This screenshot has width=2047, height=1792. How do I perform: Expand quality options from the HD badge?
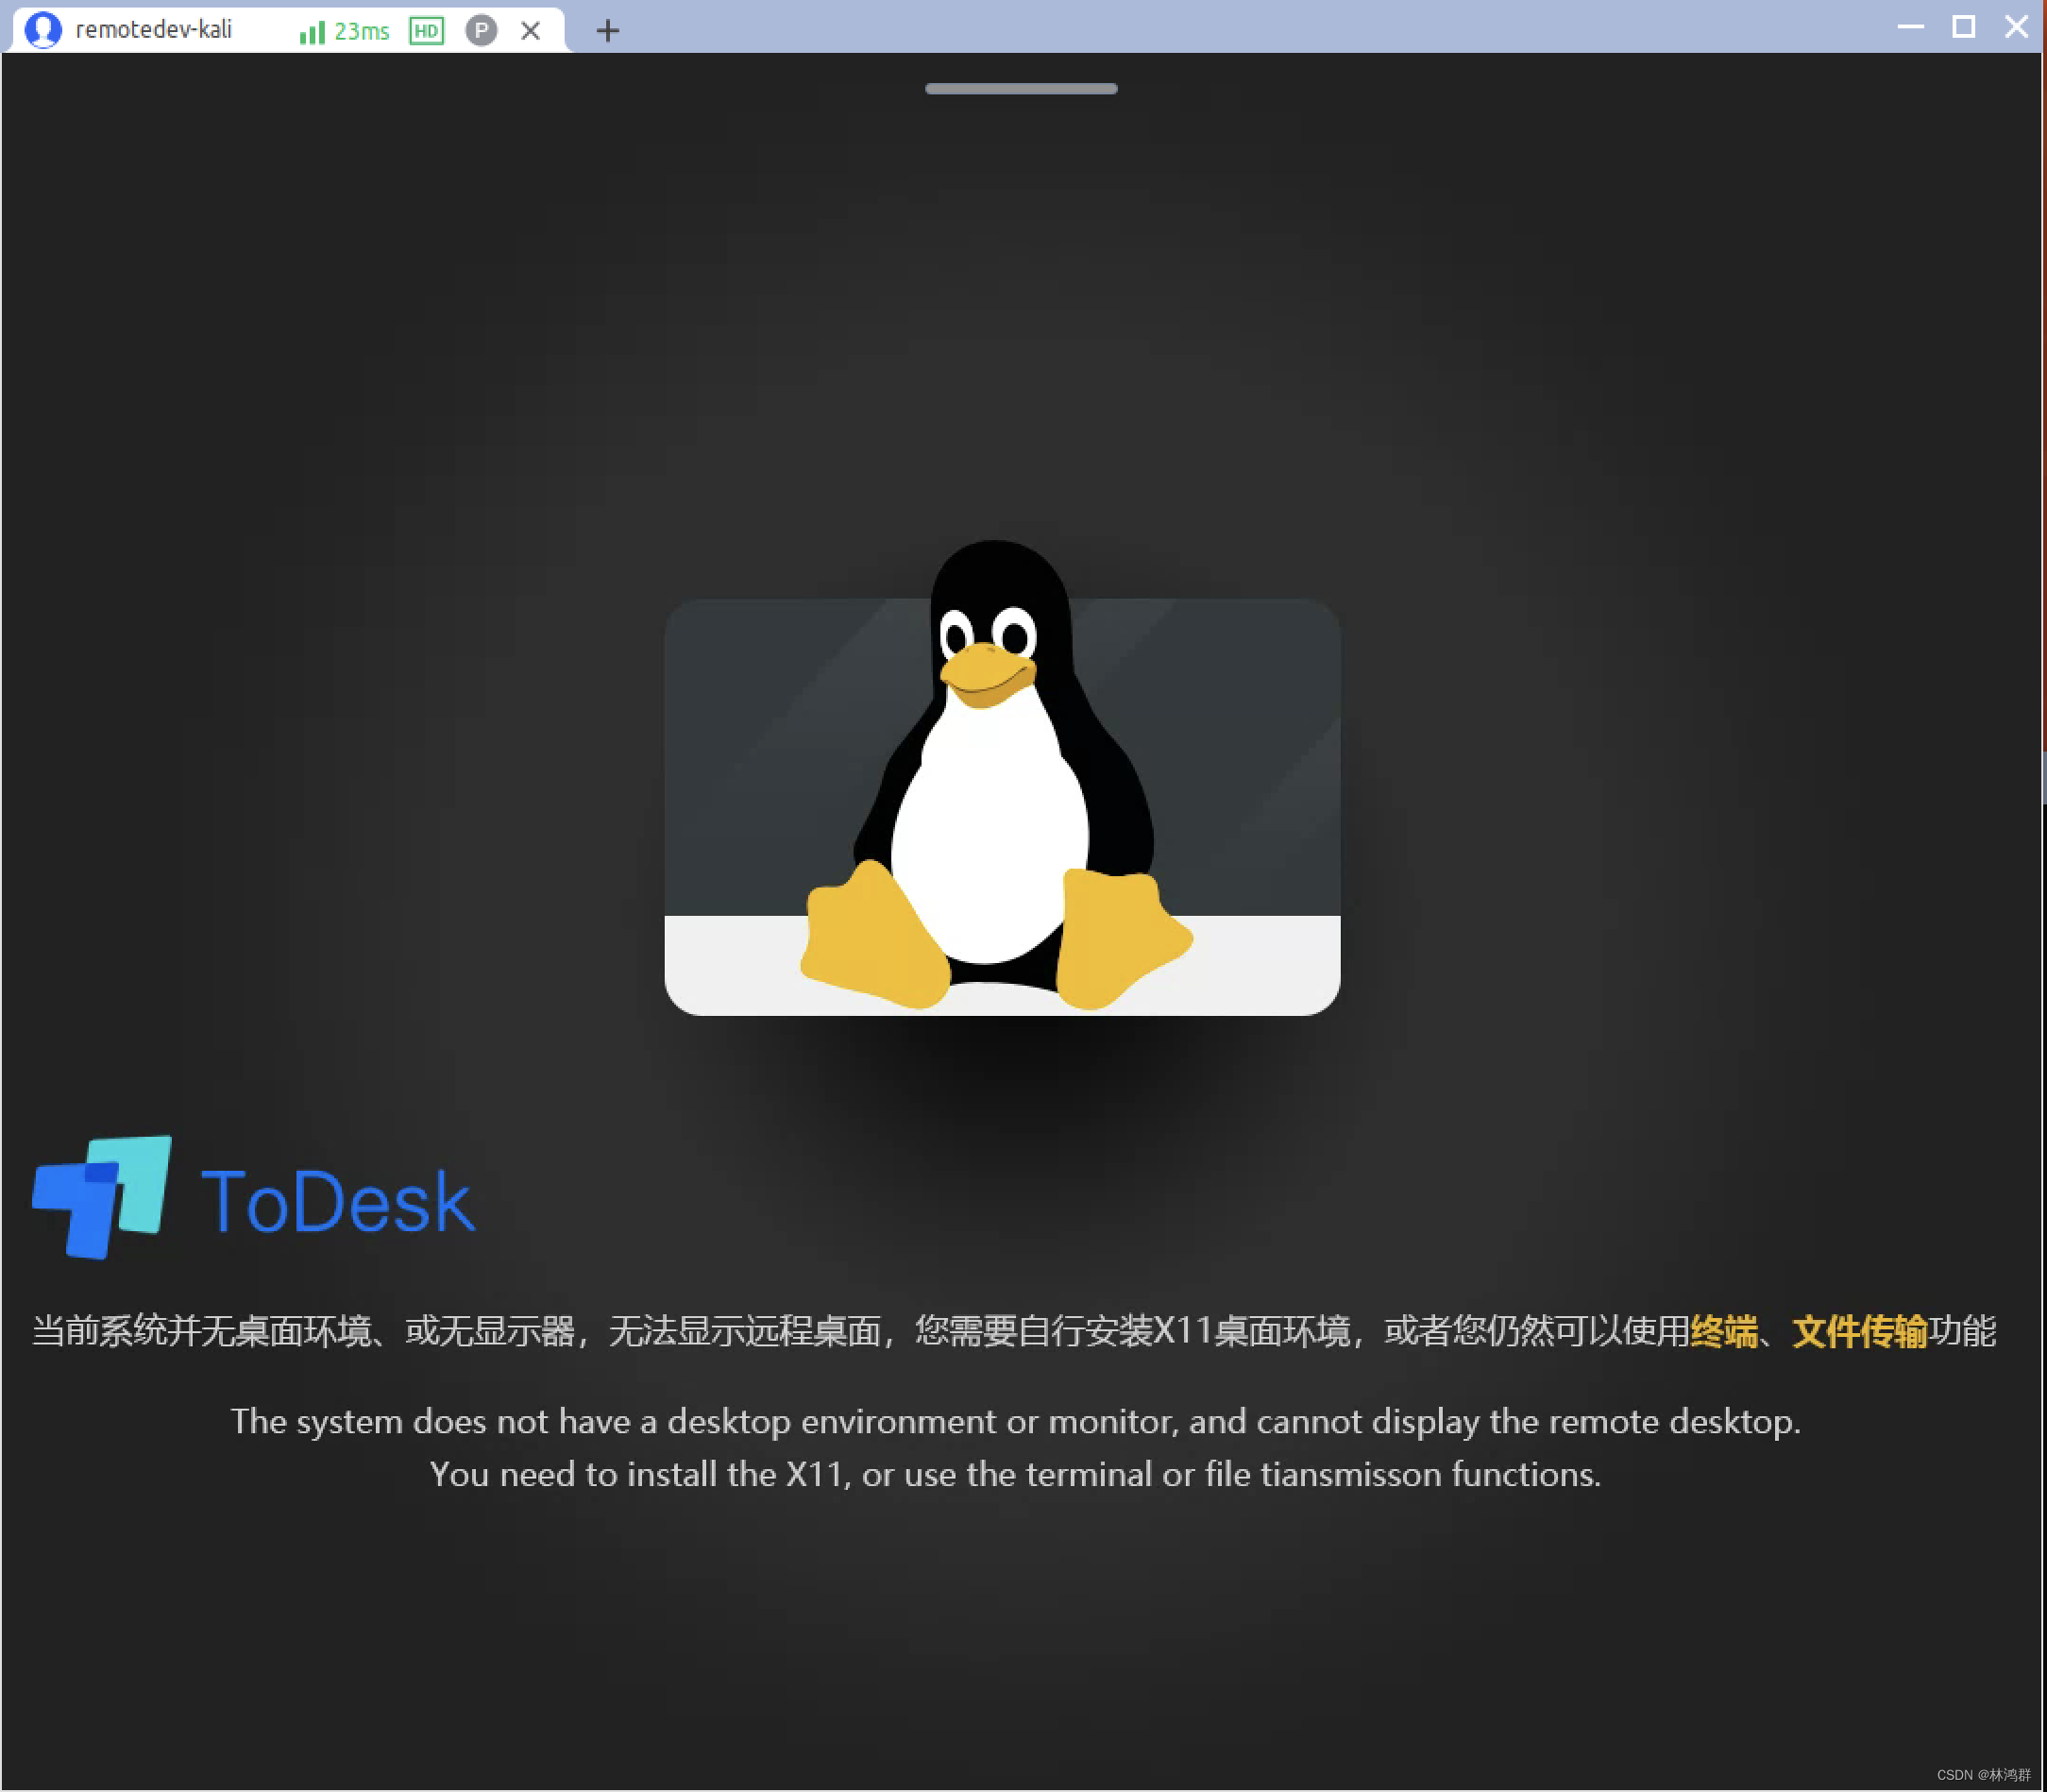point(426,30)
